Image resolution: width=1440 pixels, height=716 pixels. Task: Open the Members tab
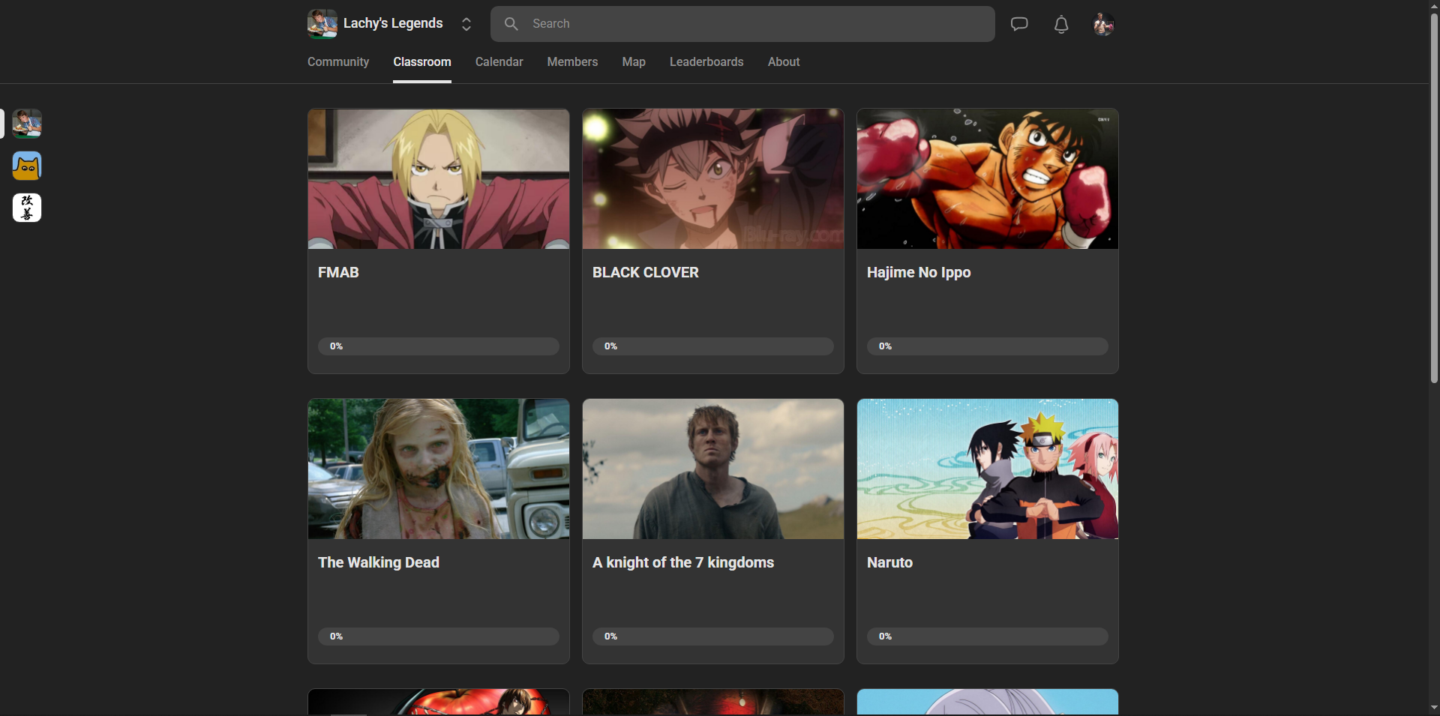(572, 62)
